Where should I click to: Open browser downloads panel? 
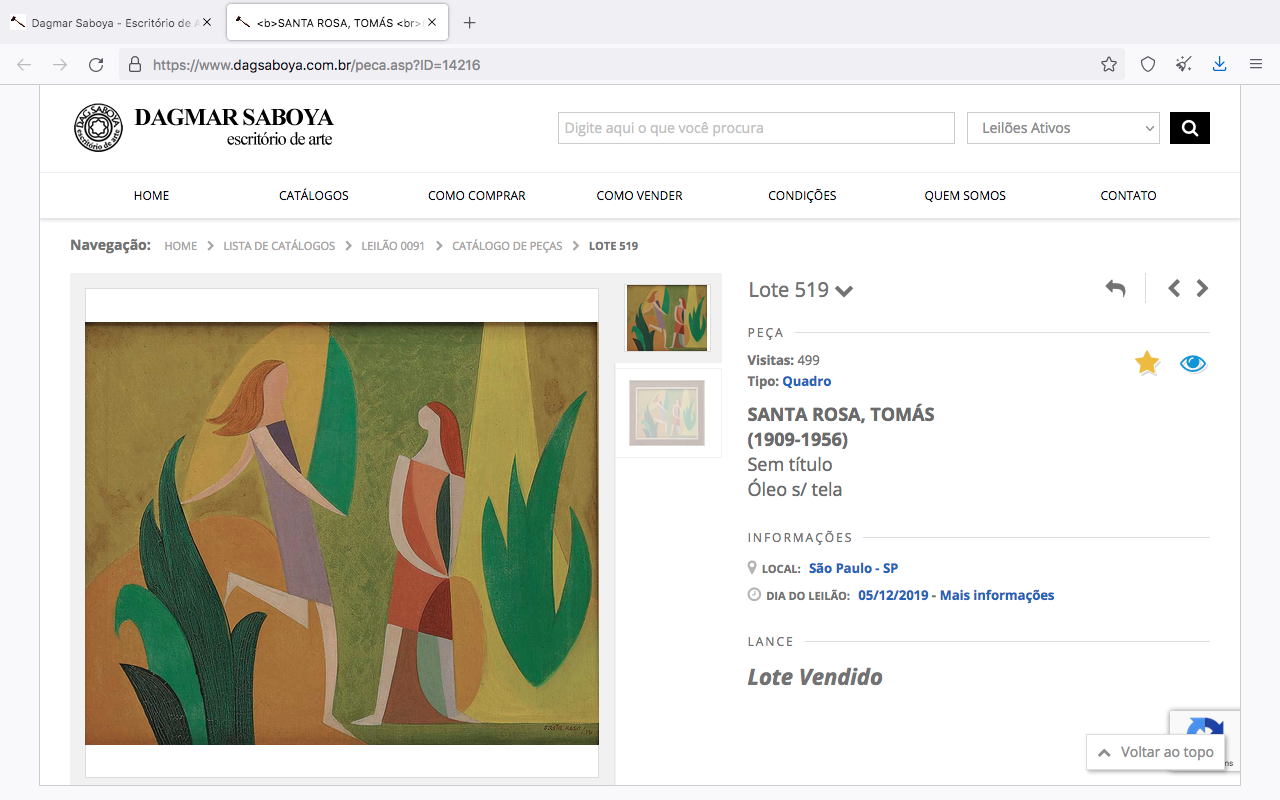click(1219, 64)
